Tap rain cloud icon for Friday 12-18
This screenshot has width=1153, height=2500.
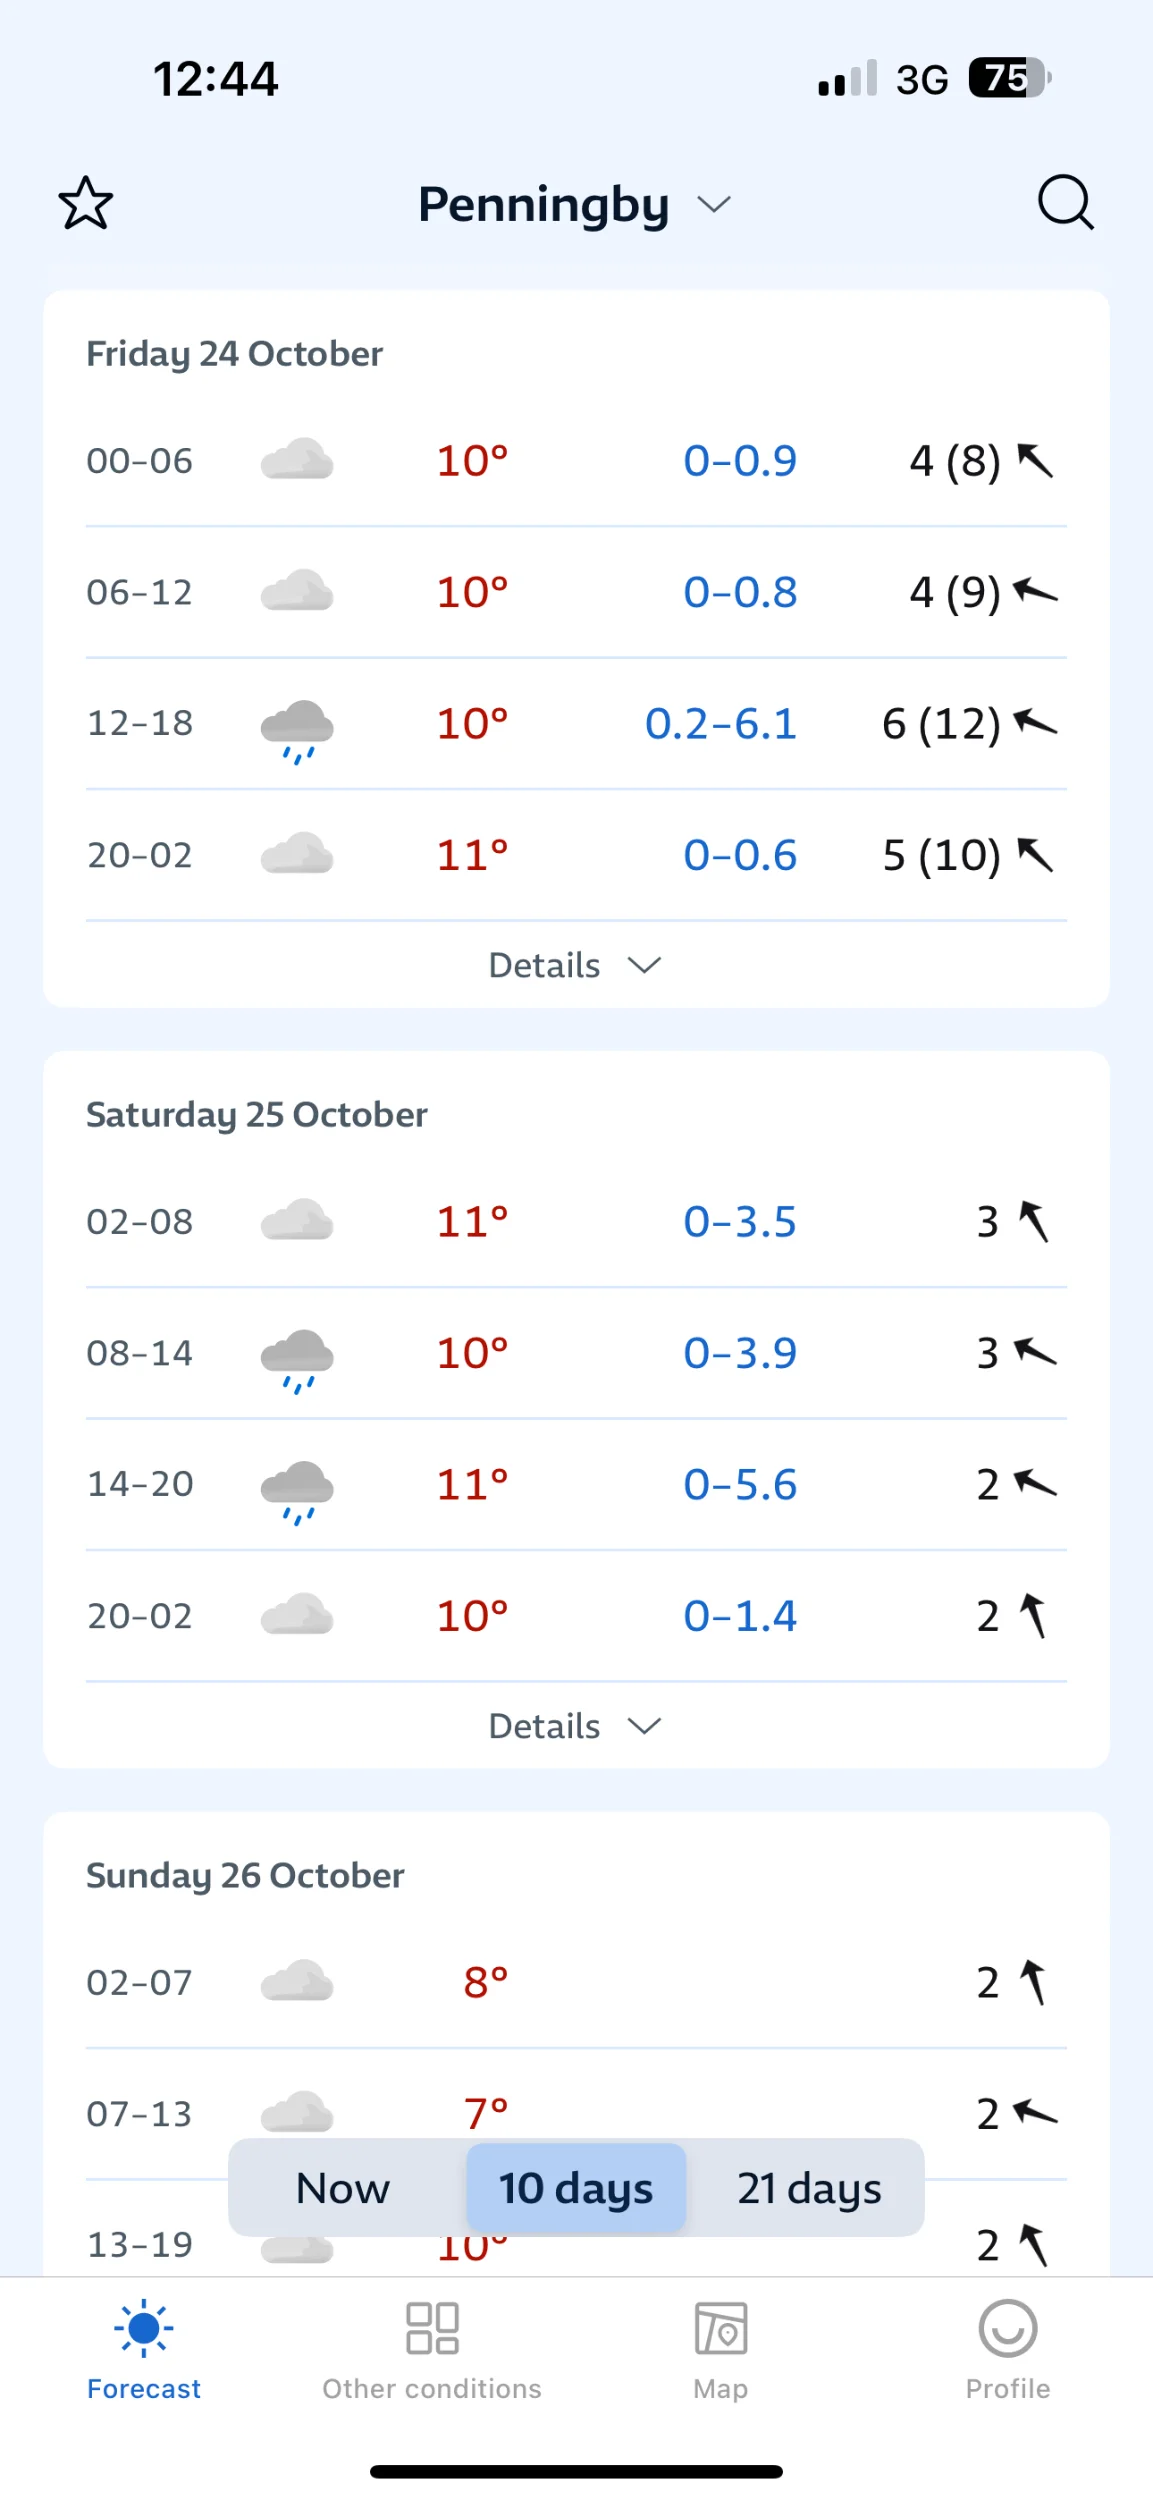click(x=297, y=728)
